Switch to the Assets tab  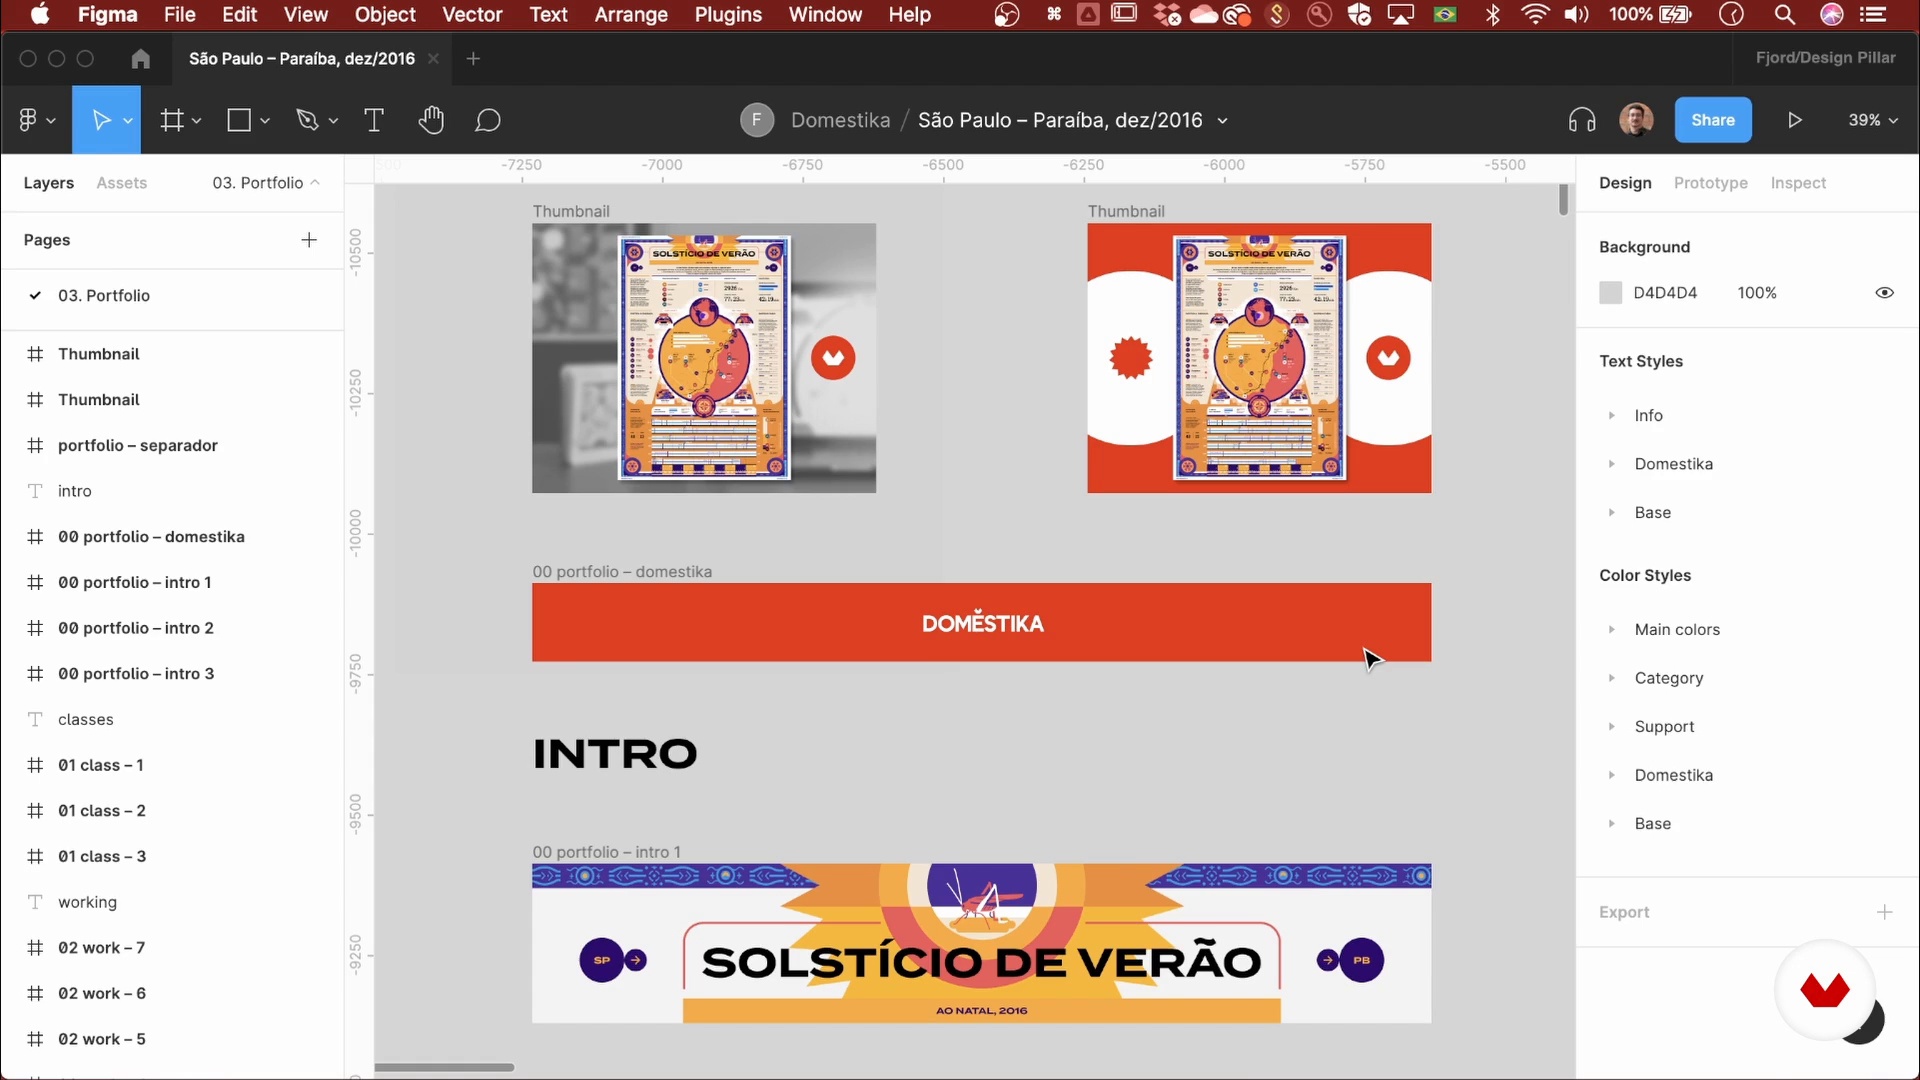click(121, 183)
